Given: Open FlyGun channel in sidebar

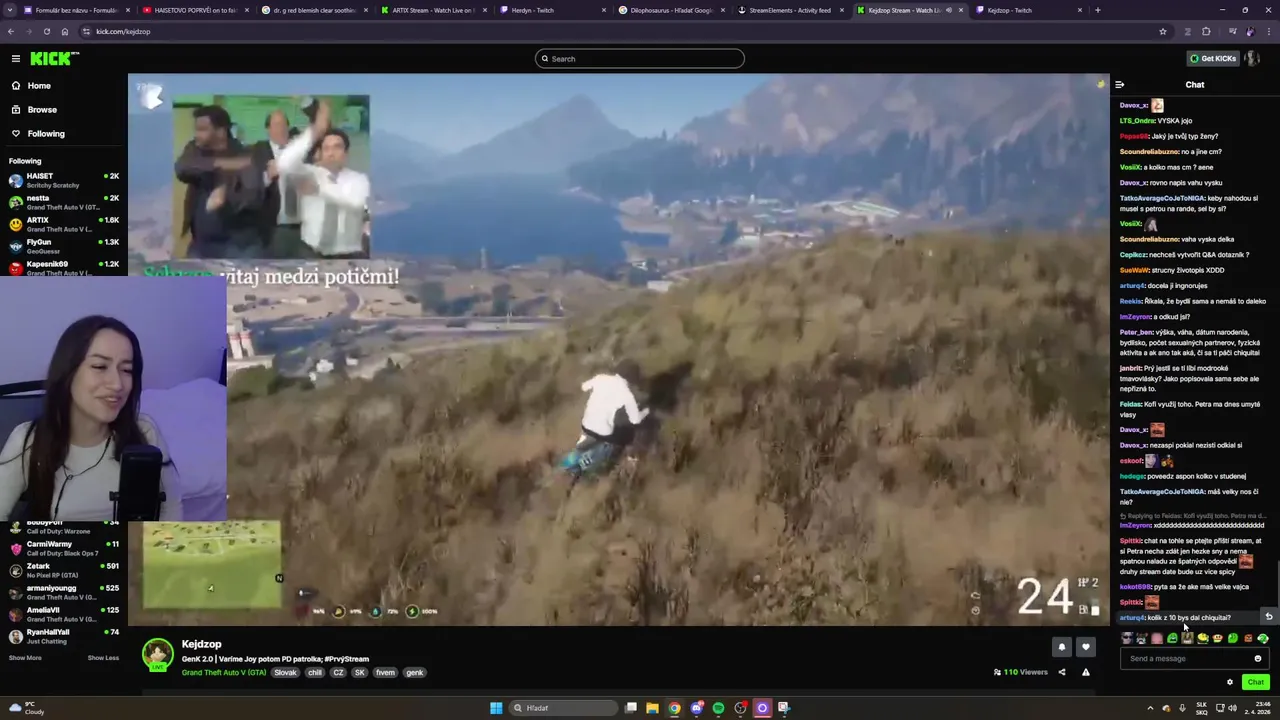Looking at the screenshot, I should coord(63,246).
